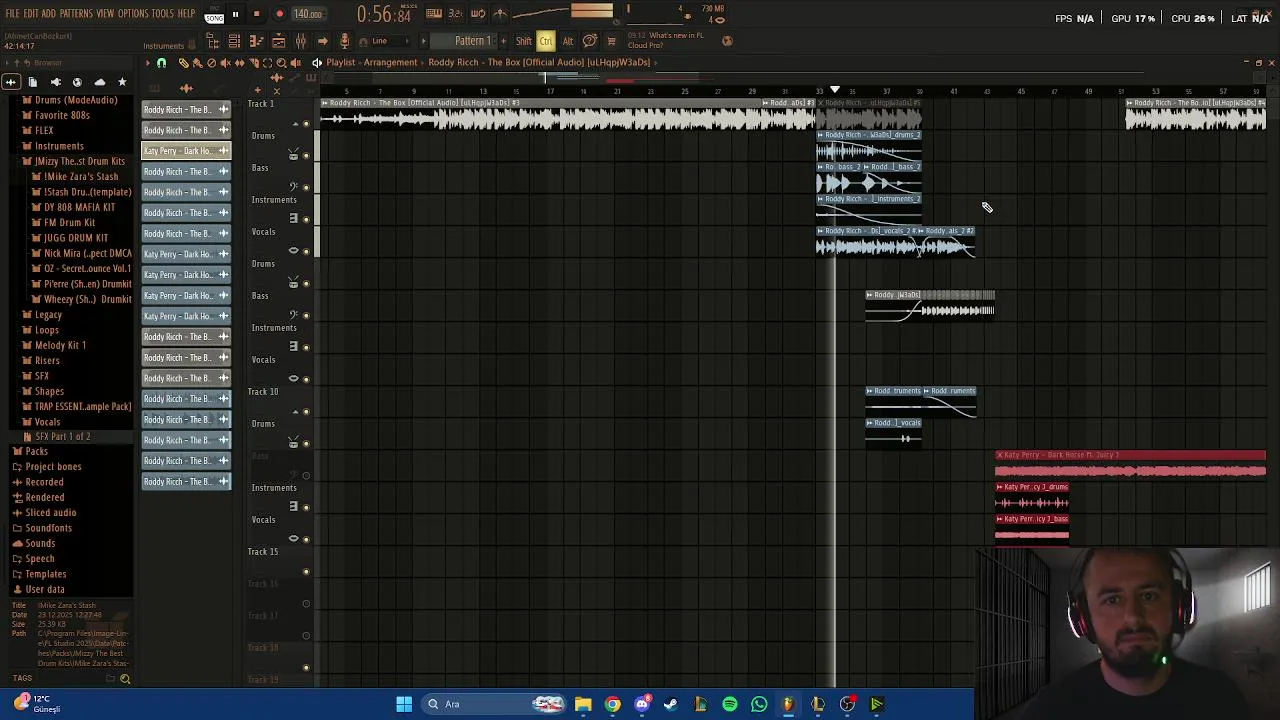Expand the Drums (ModeAudio) folder
Viewport: 1280px width, 720px height.
(x=76, y=100)
